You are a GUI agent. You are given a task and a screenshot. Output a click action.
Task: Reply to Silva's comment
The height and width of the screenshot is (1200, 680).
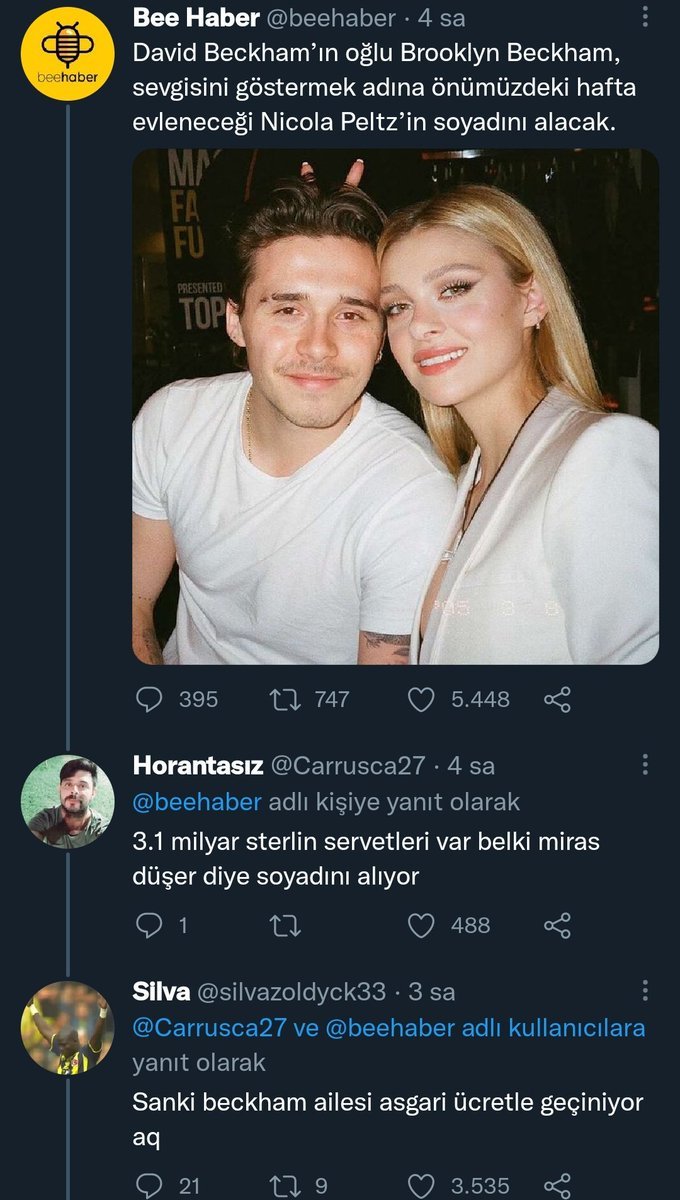[148, 1185]
